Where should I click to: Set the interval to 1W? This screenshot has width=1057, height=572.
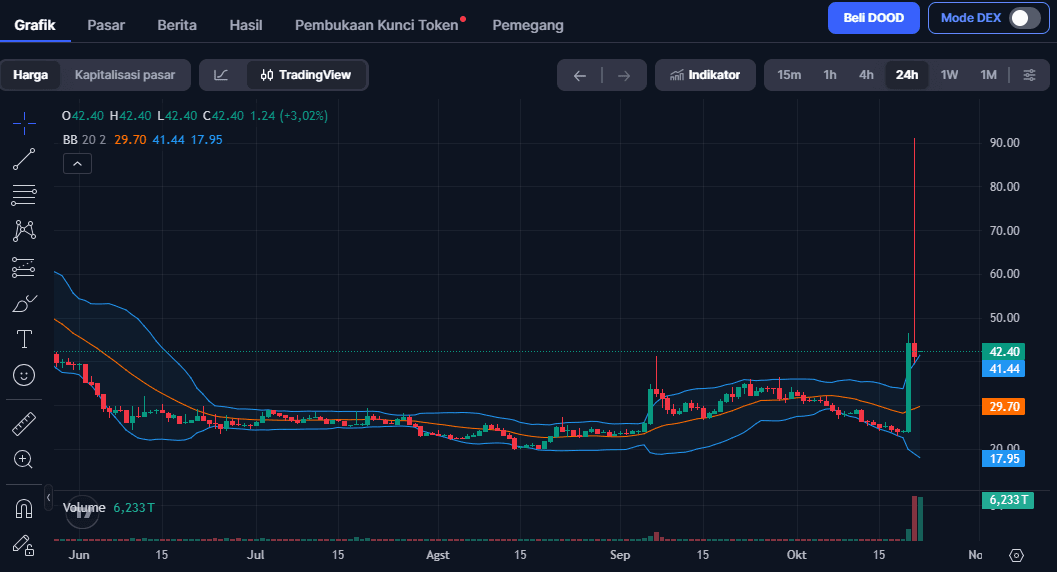(x=949, y=75)
